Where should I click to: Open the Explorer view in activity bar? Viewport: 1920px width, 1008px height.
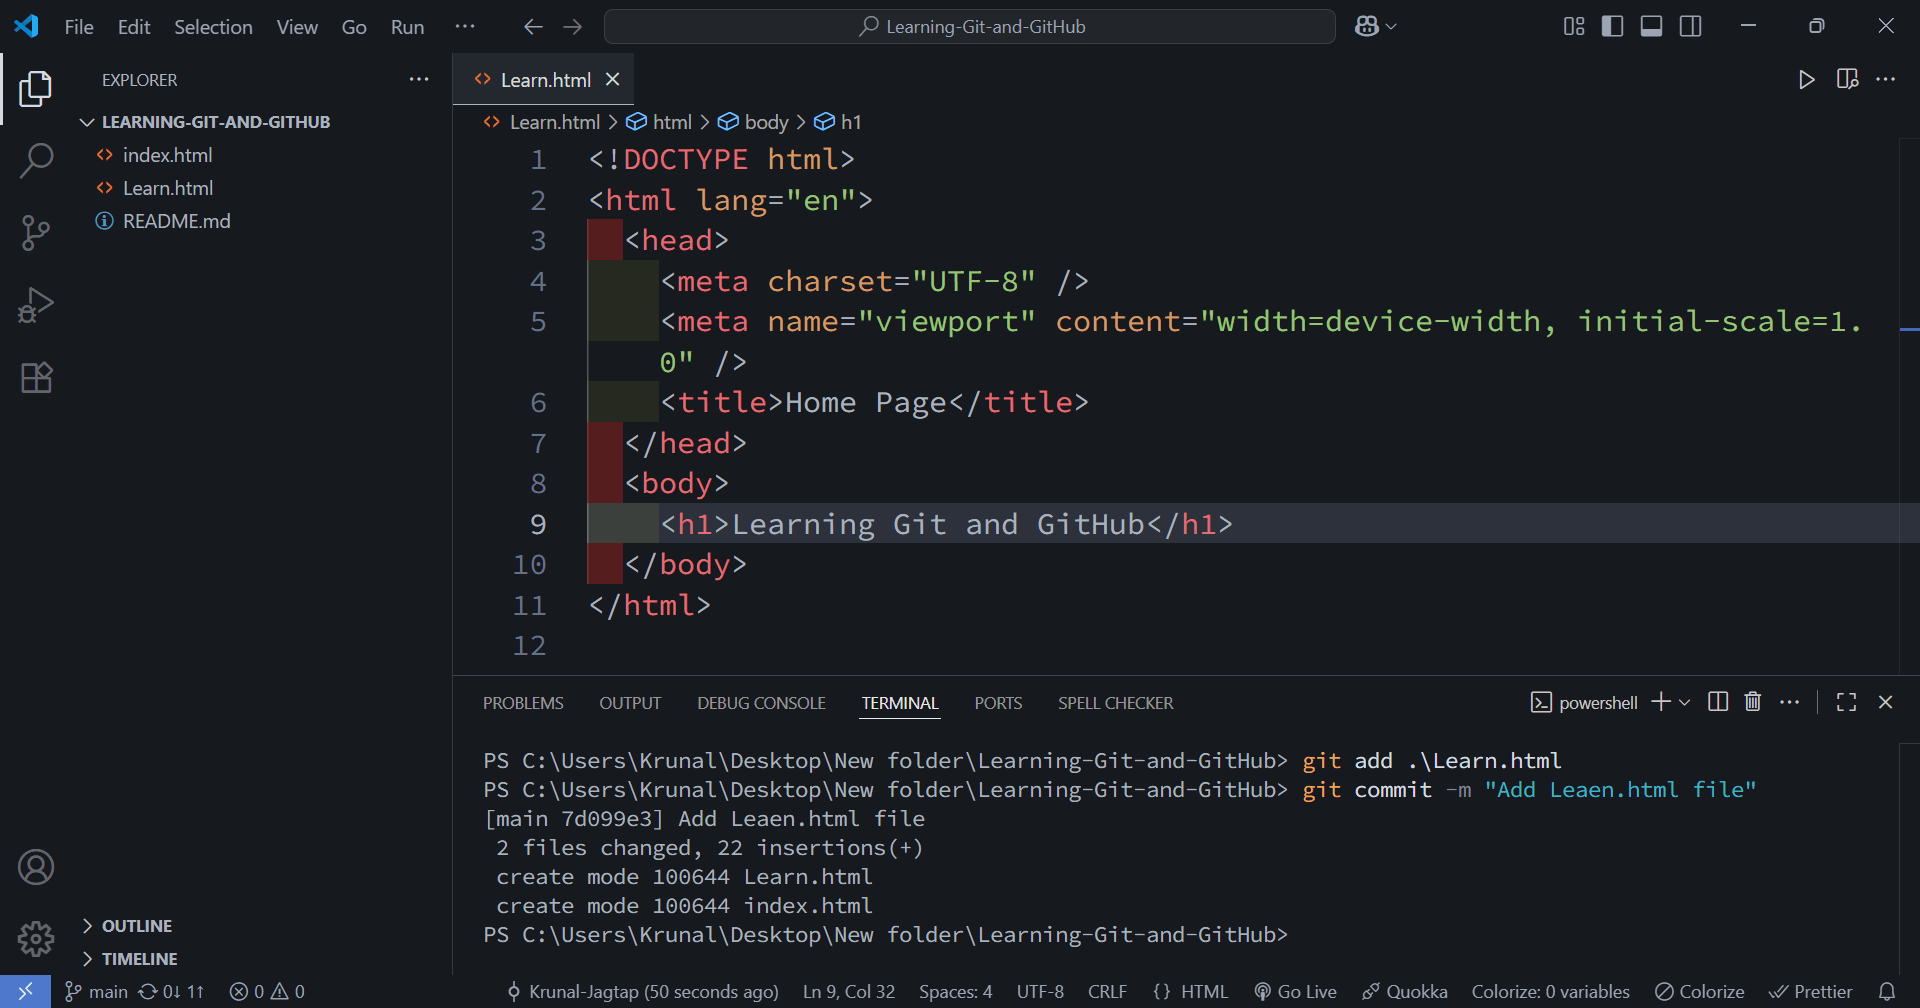(x=36, y=89)
